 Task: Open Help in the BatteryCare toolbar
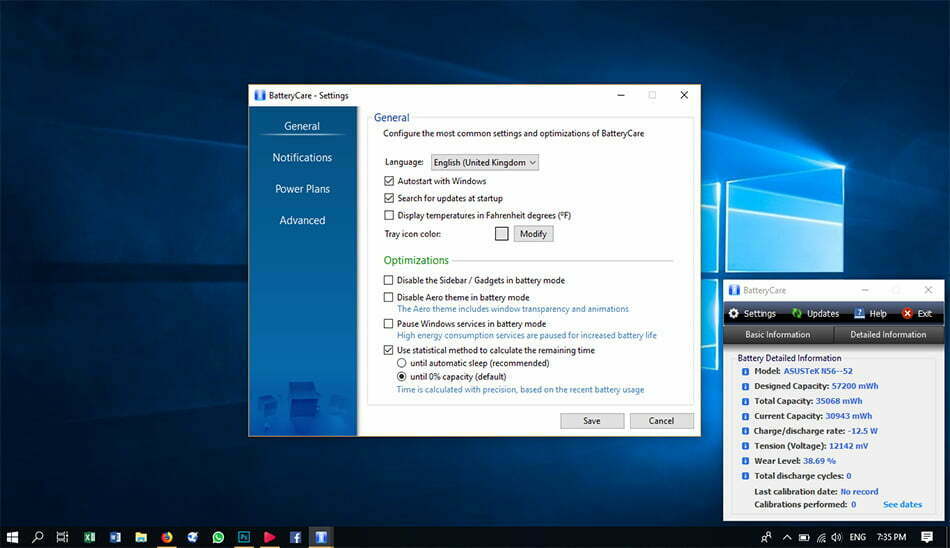[871, 313]
